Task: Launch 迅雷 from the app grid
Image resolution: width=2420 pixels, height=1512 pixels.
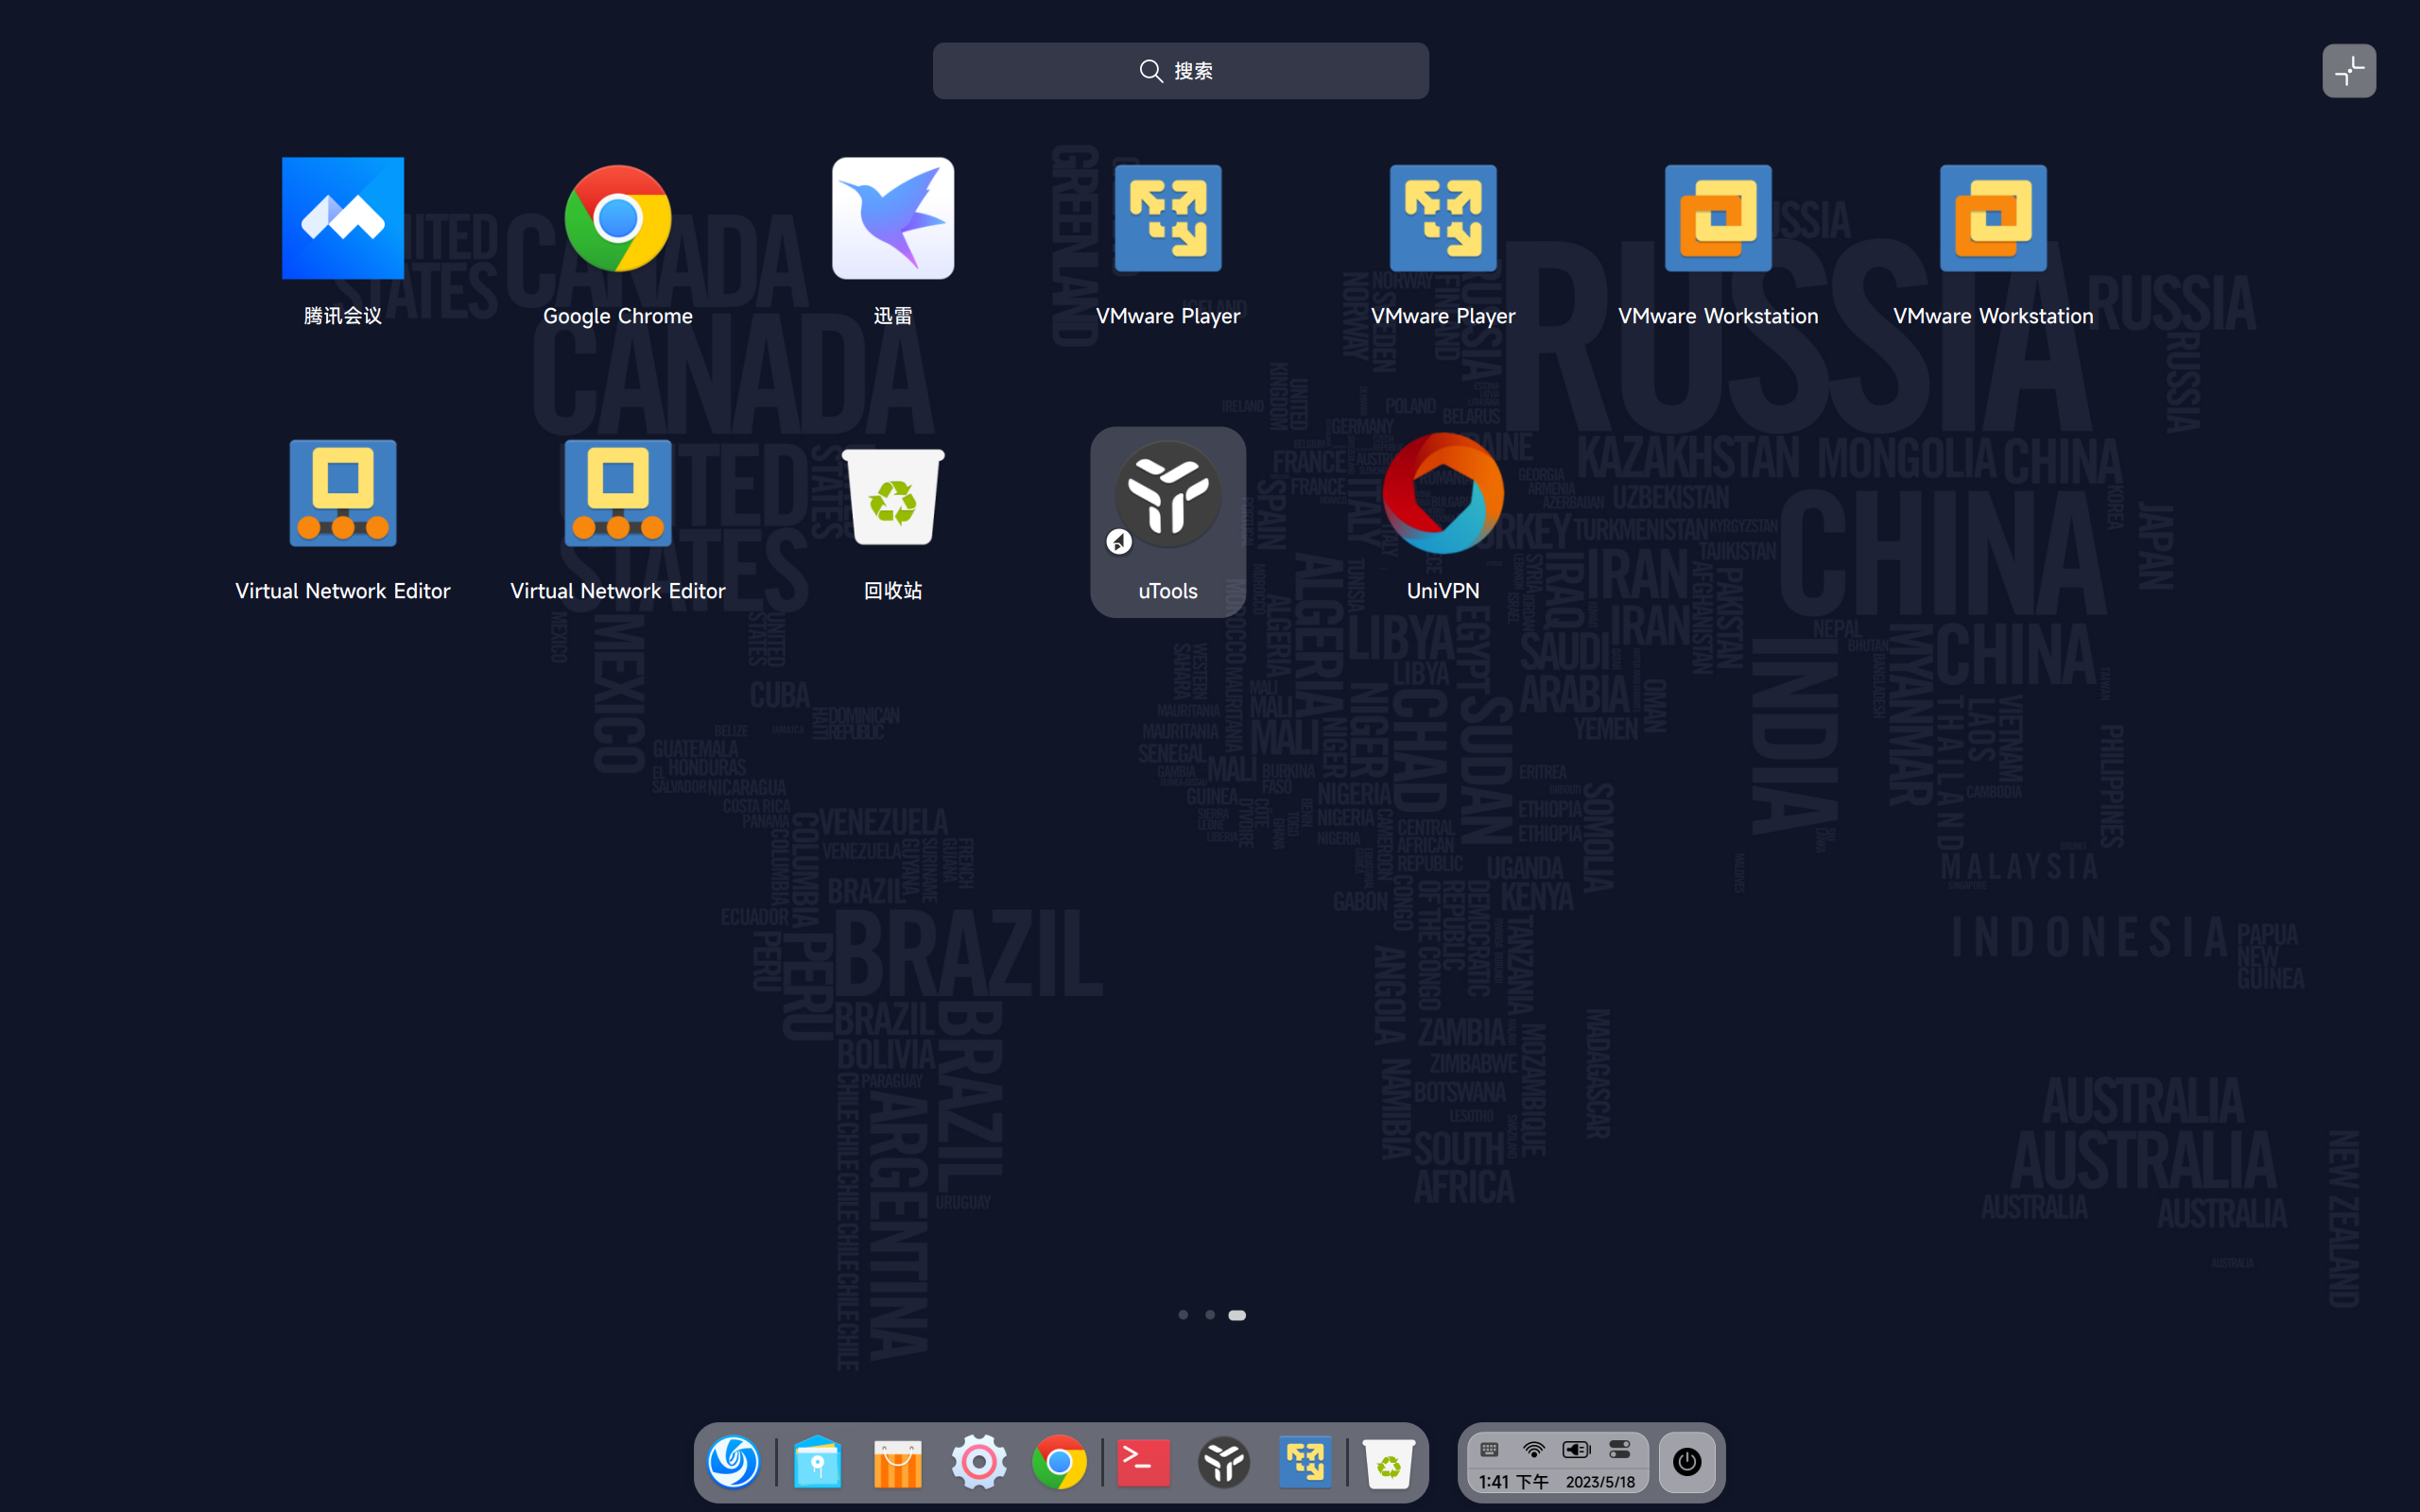Action: (892, 218)
